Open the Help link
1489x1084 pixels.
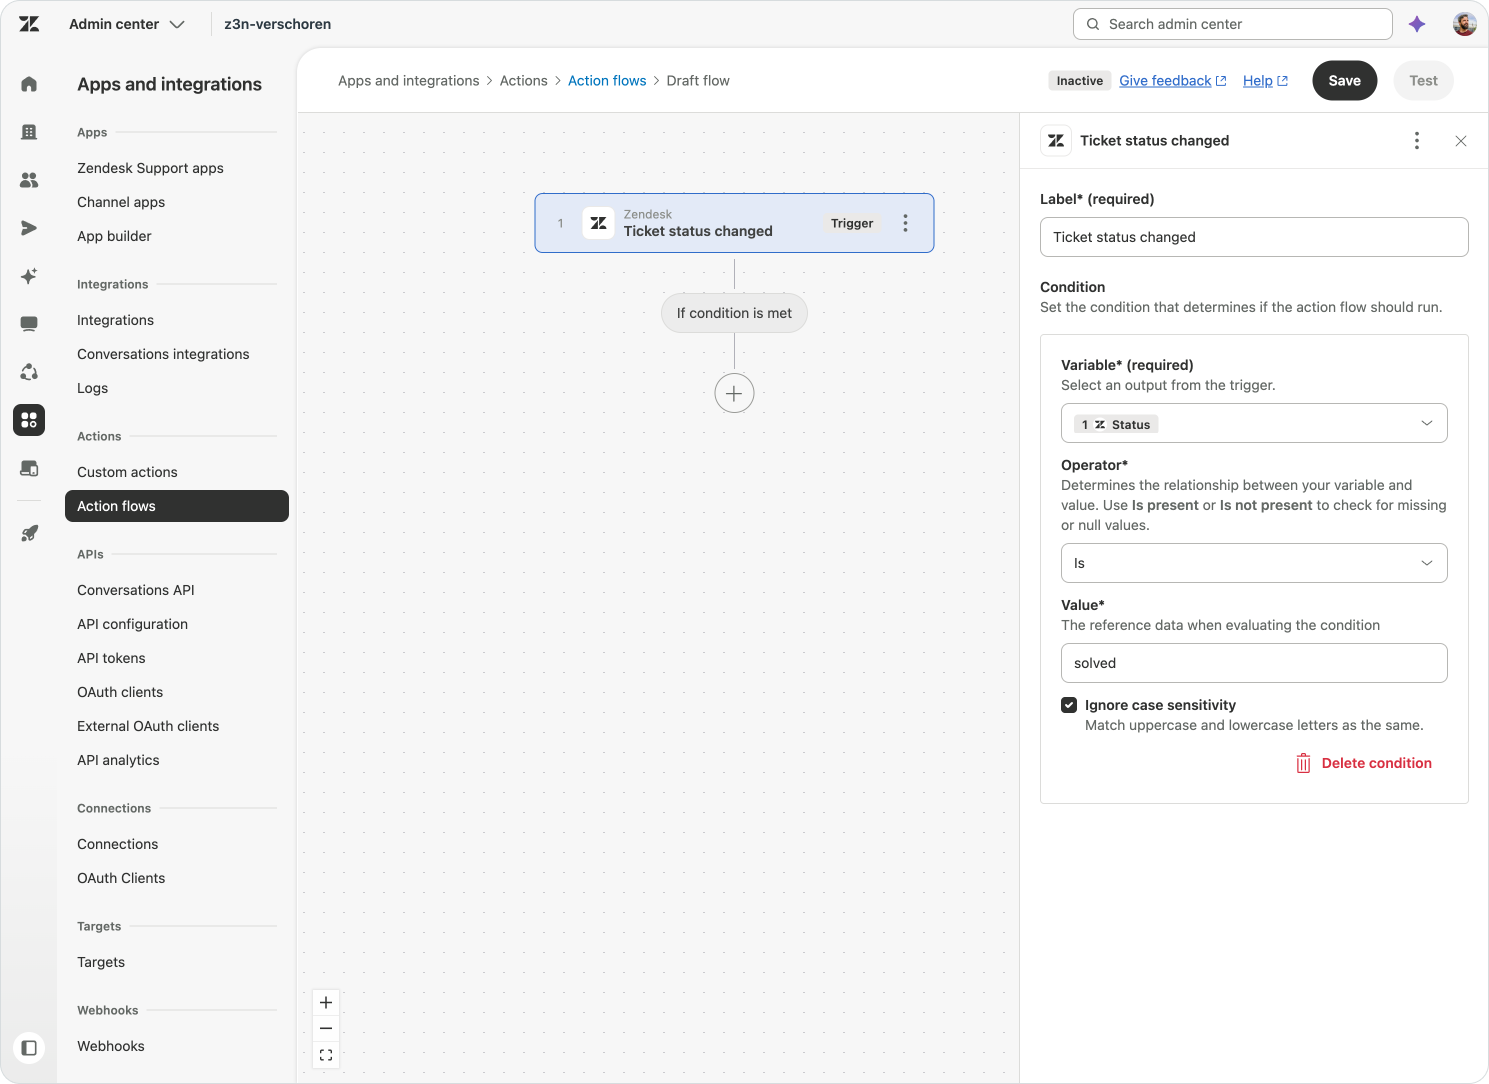(x=1265, y=81)
